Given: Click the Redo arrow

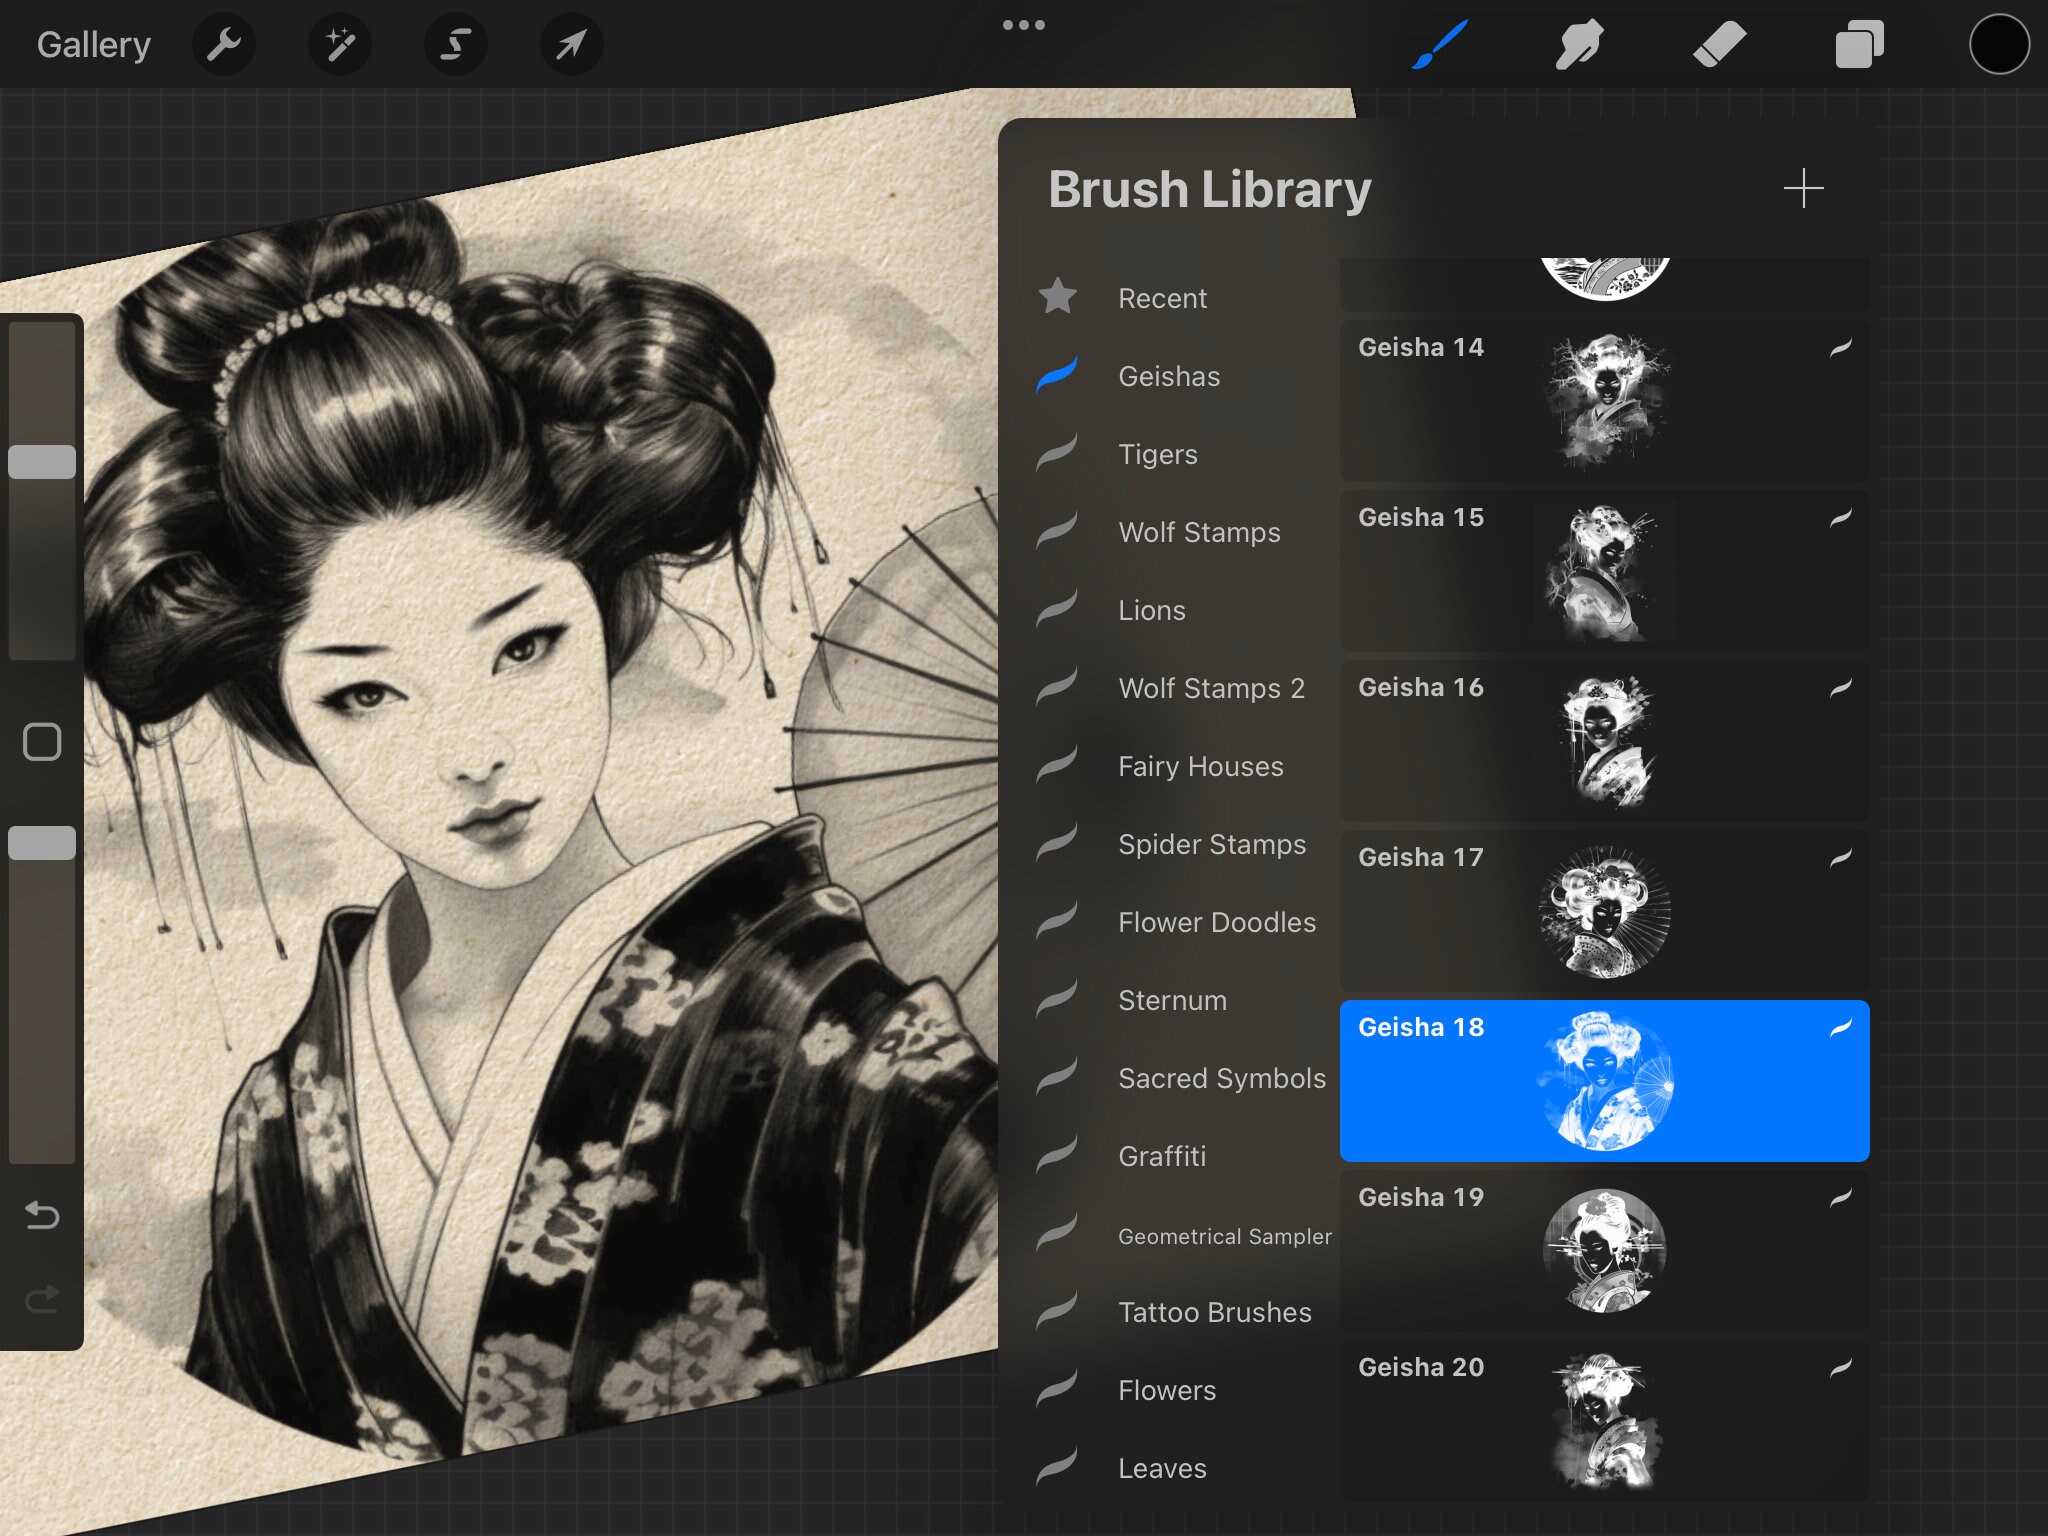Looking at the screenshot, I should (x=42, y=1299).
